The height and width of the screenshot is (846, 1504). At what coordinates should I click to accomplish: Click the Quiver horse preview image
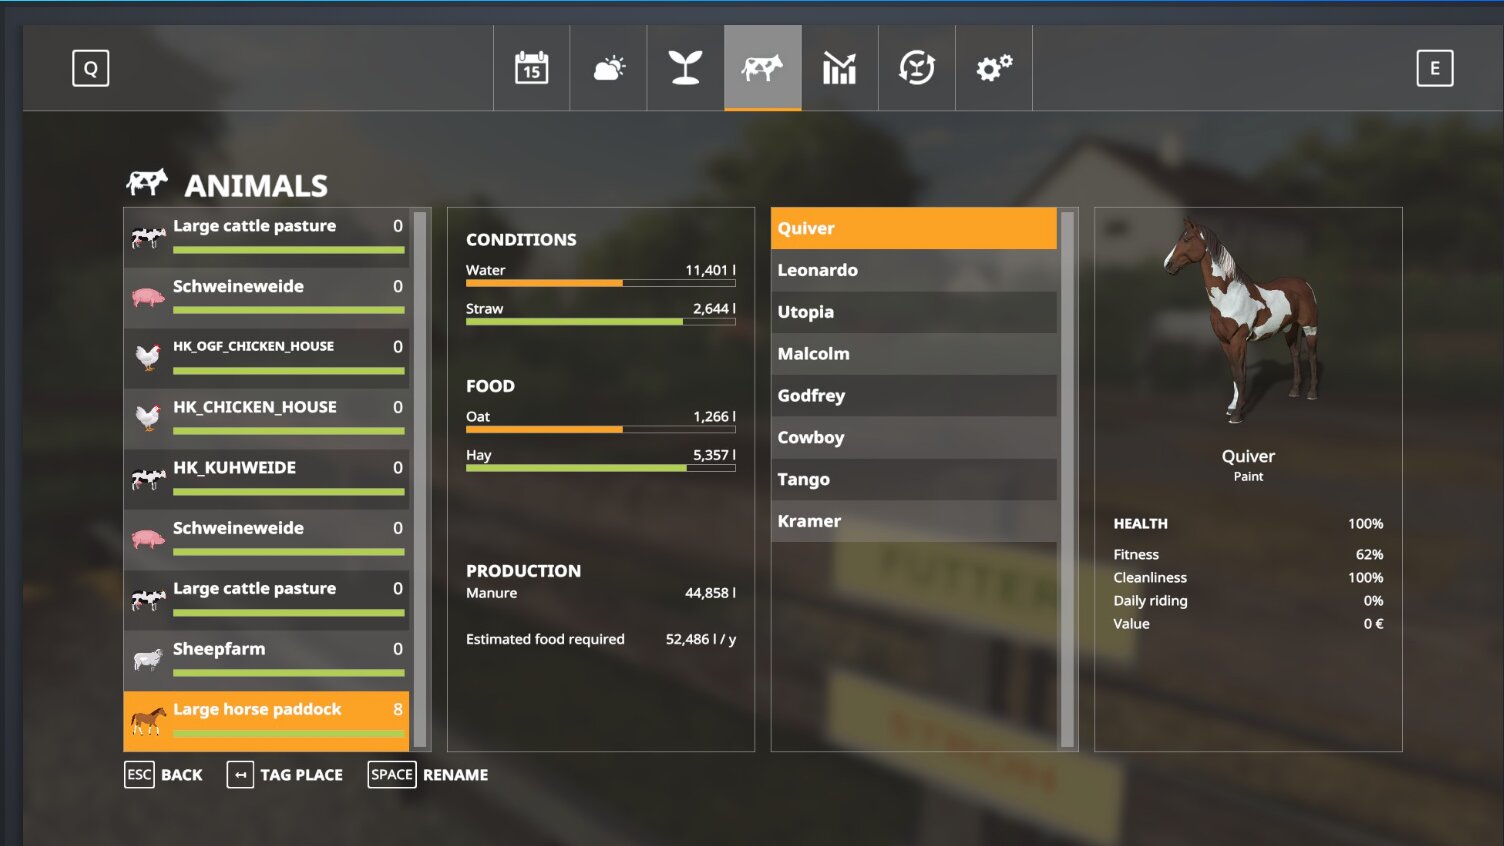[x=1244, y=320]
